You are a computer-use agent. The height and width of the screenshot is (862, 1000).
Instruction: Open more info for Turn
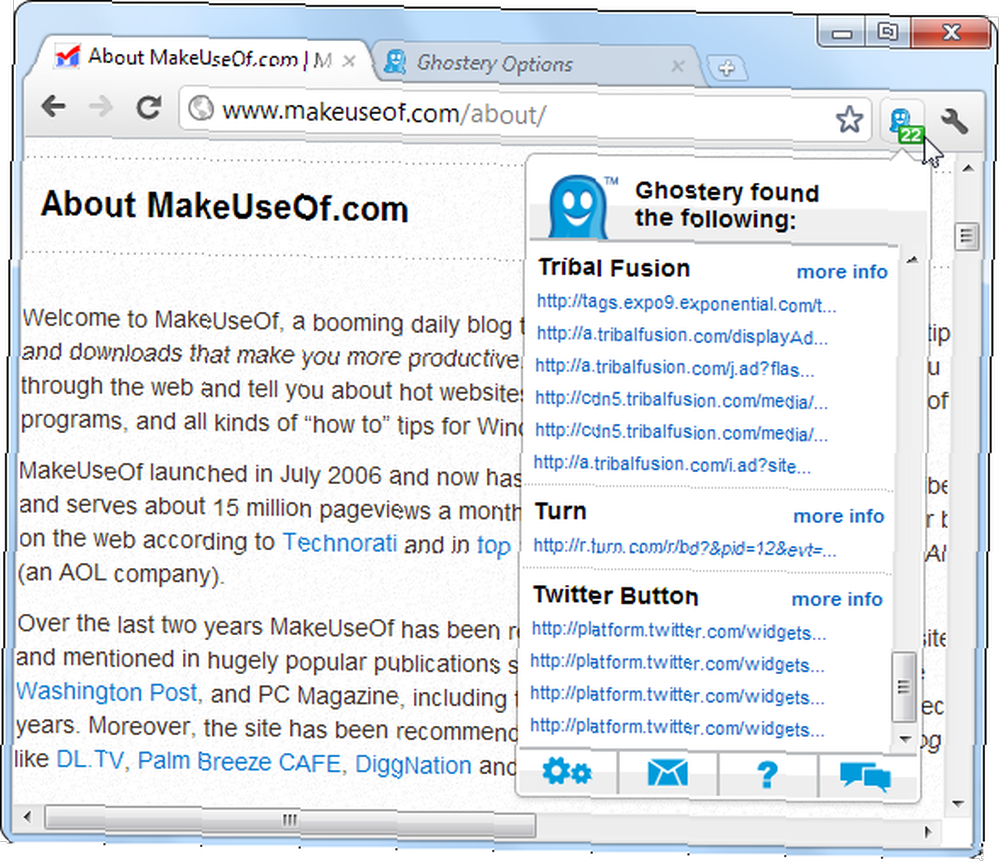[x=839, y=516]
